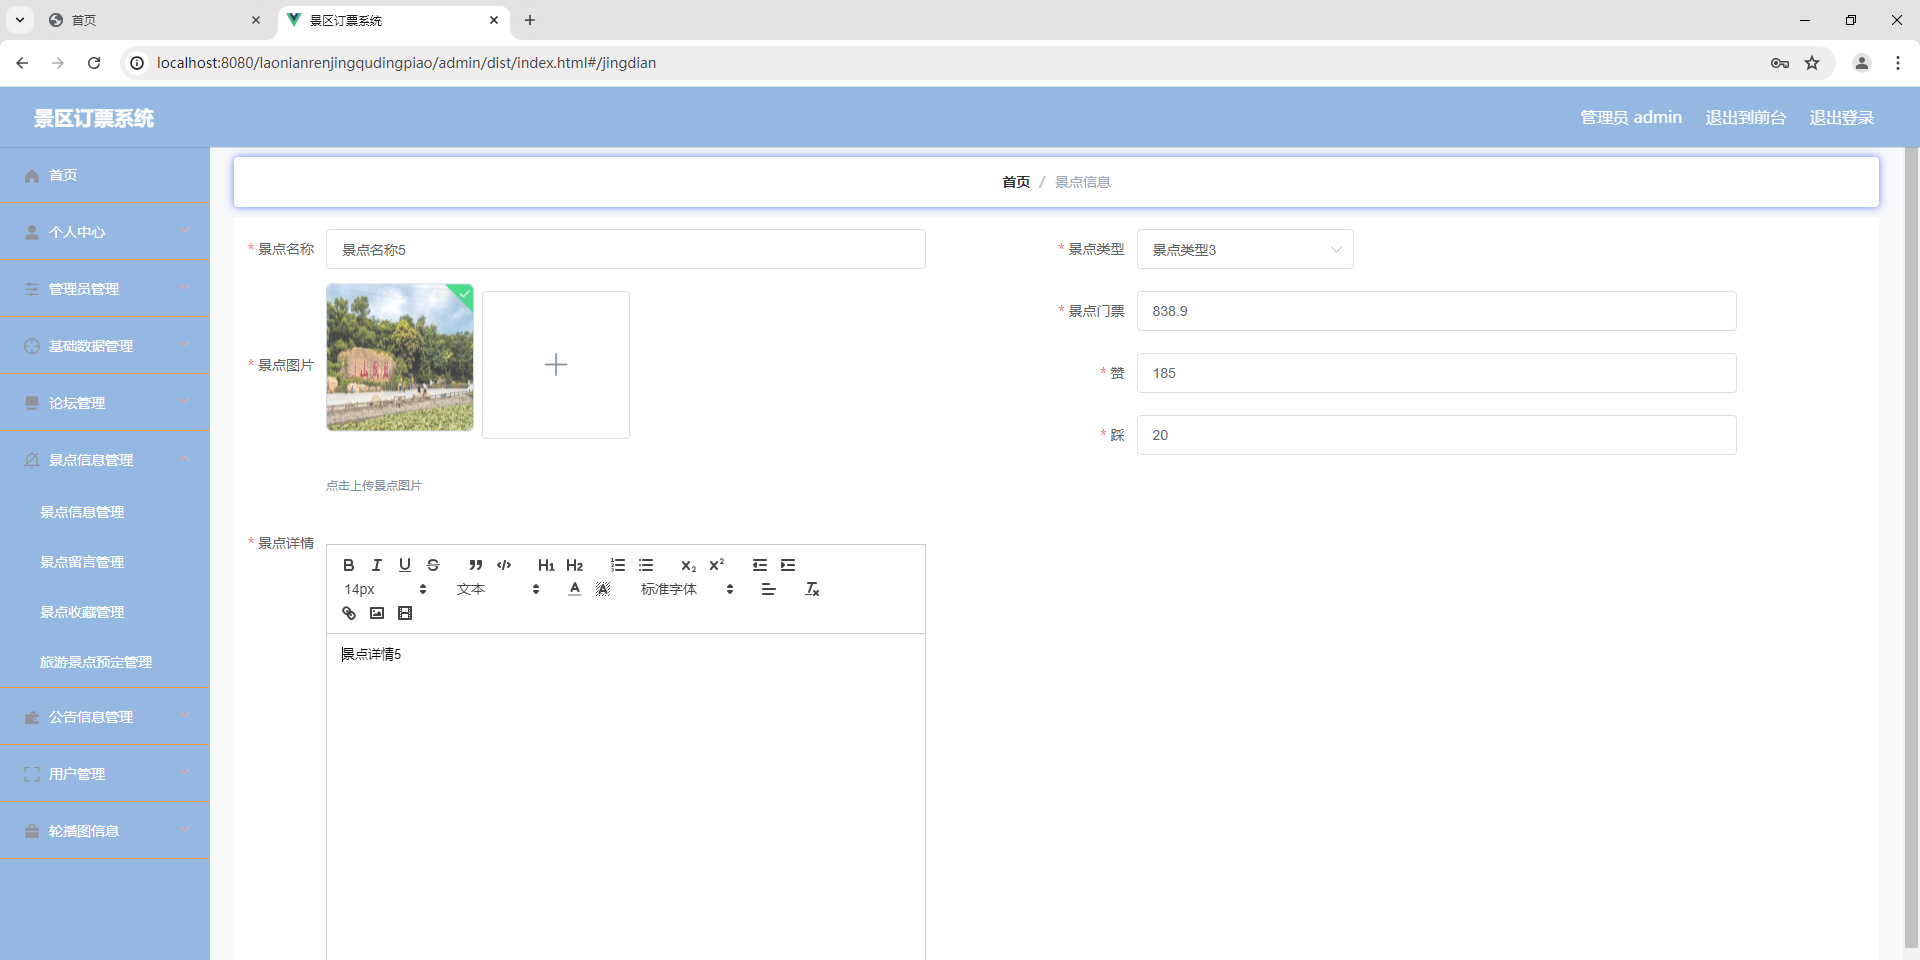Image resolution: width=1920 pixels, height=960 pixels.
Task: Toggle bold formatting in editor
Action: (349, 565)
